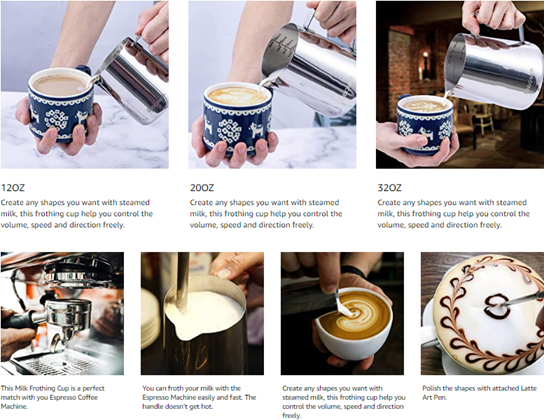Click the 20OZ heading text
Screen dimensions: 544x420
point(202,188)
